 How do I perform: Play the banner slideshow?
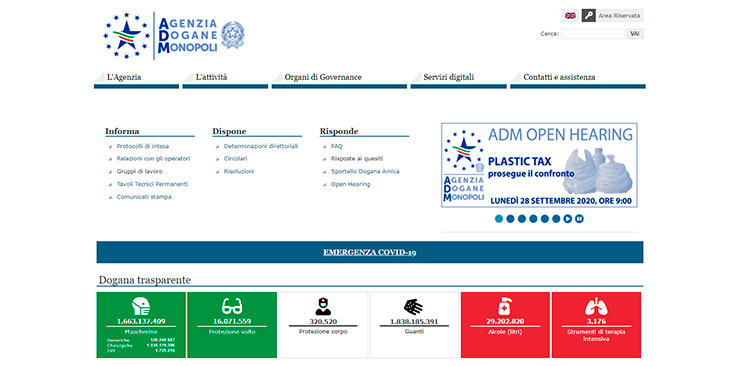[568, 219]
